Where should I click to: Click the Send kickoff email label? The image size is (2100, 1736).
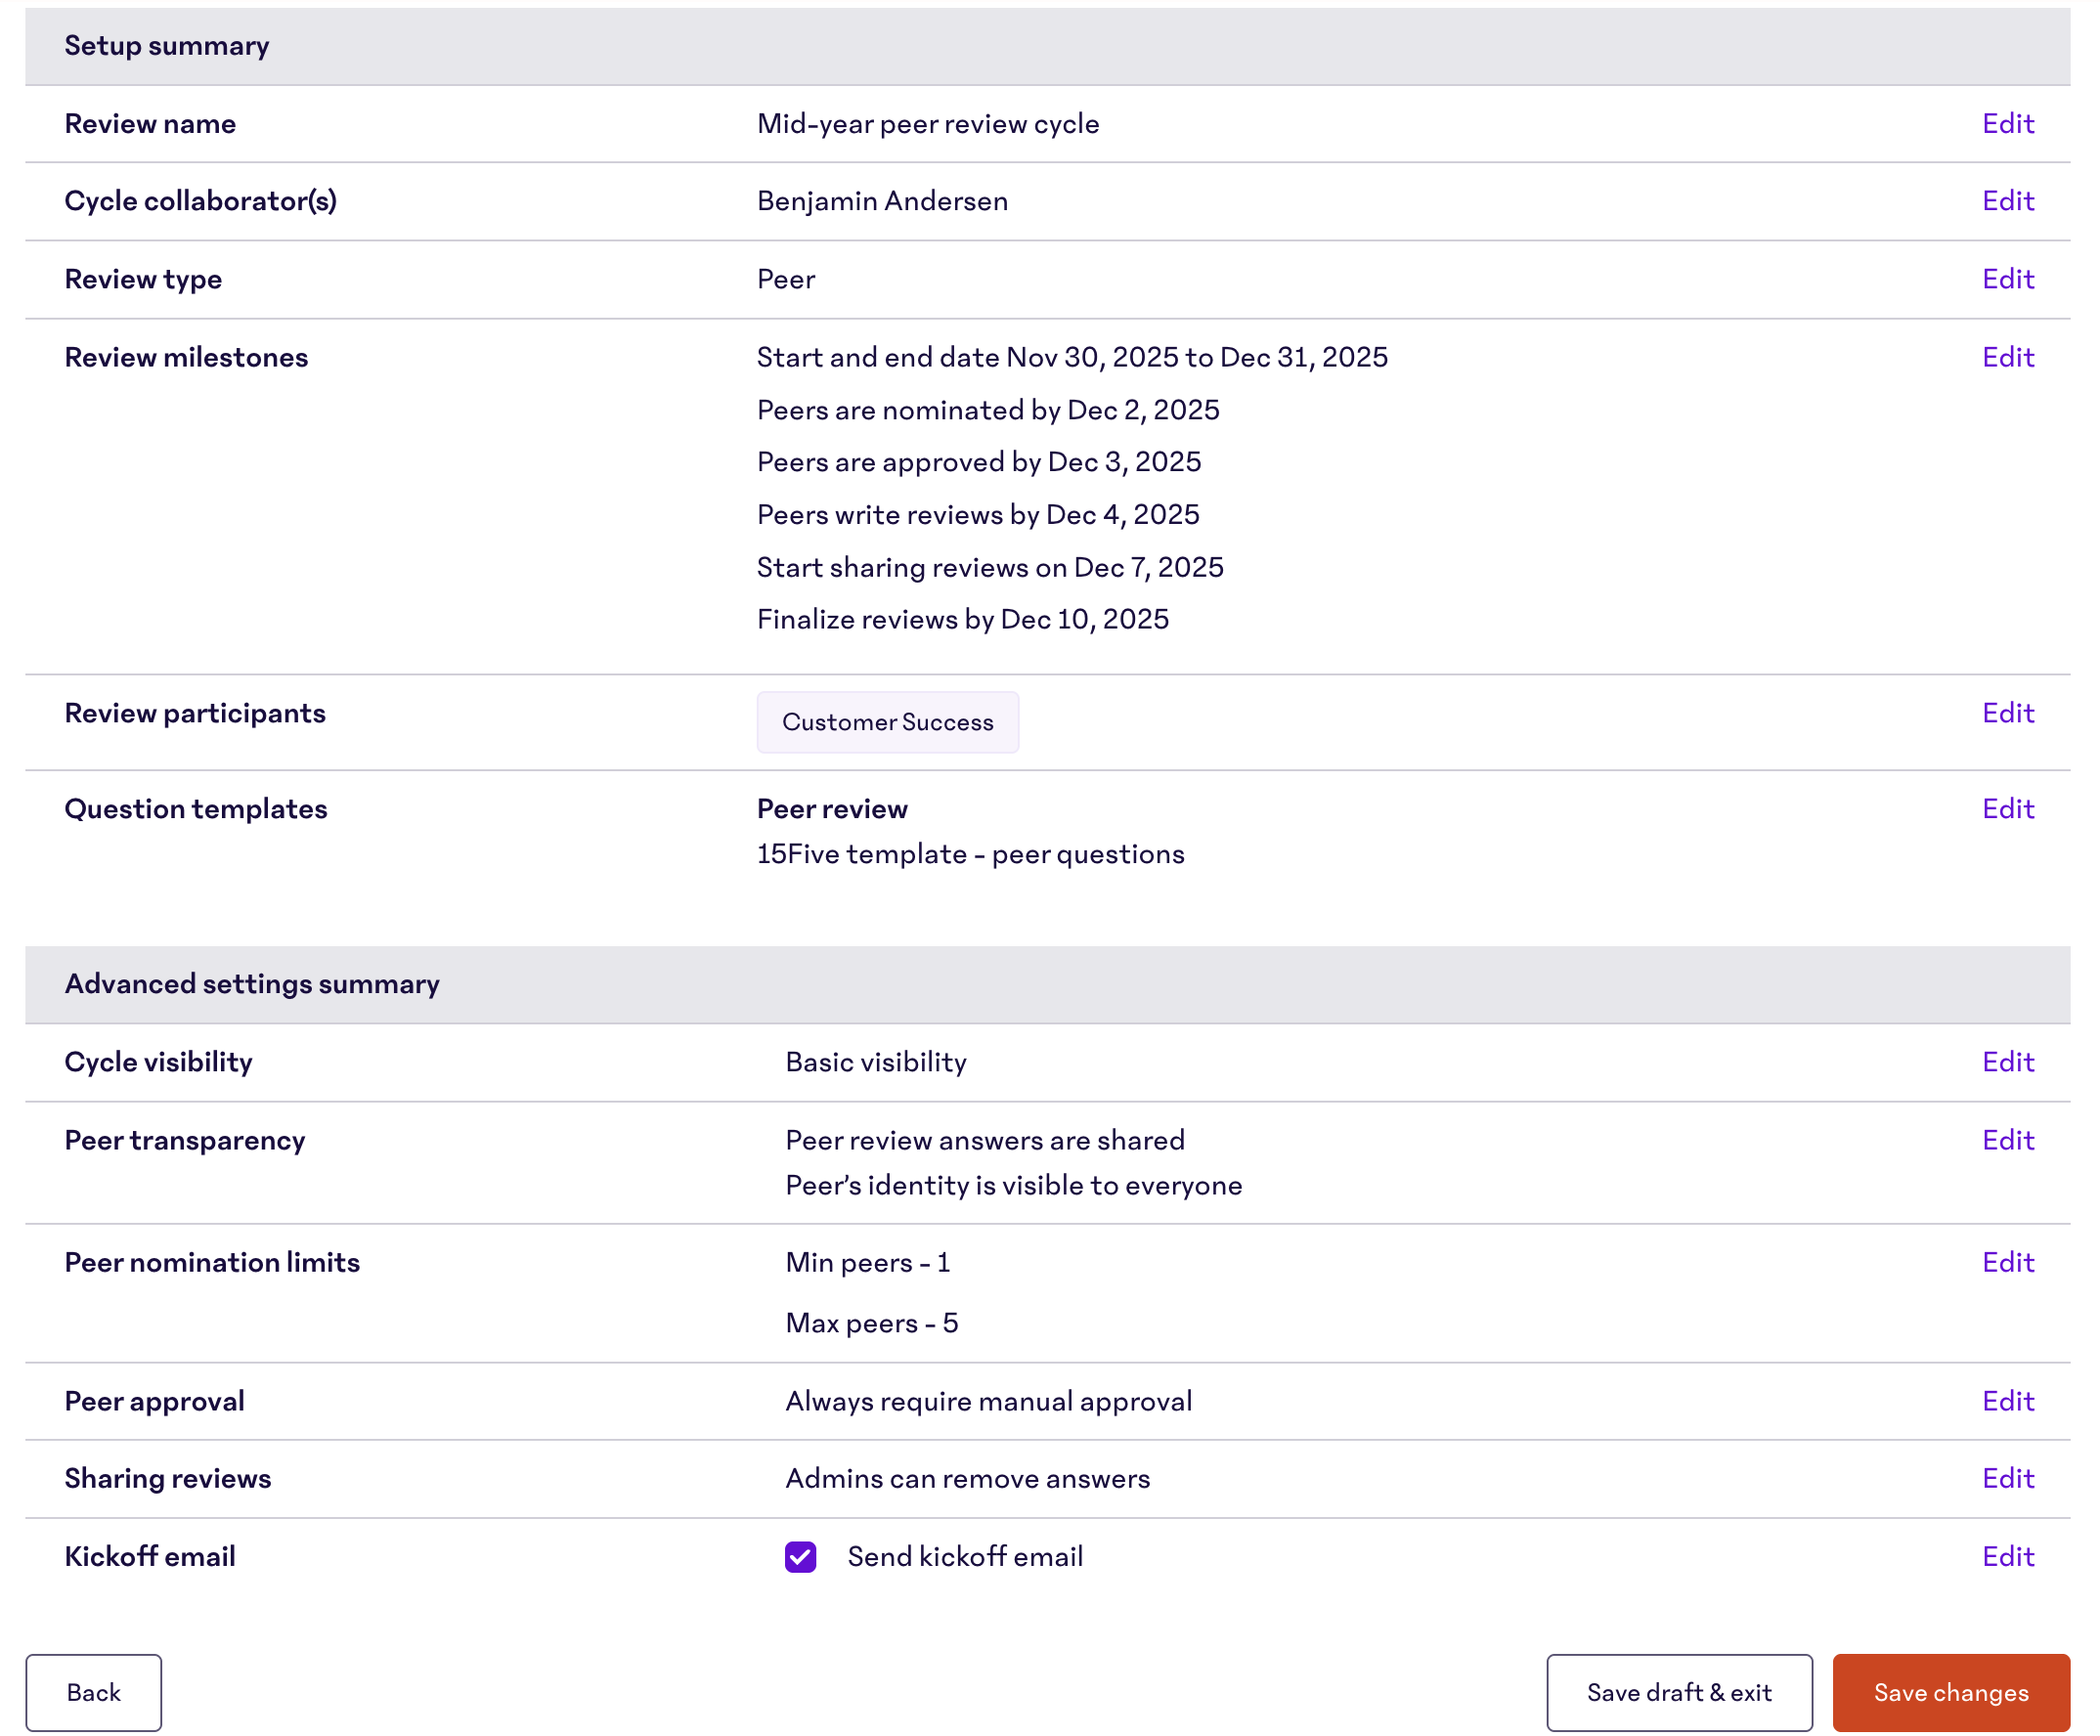(x=964, y=1557)
